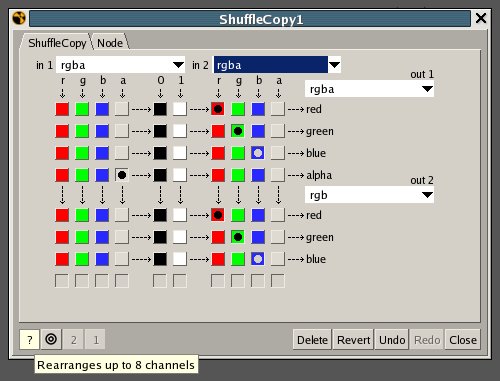Open the in 1 rgba dropdown

point(120,65)
